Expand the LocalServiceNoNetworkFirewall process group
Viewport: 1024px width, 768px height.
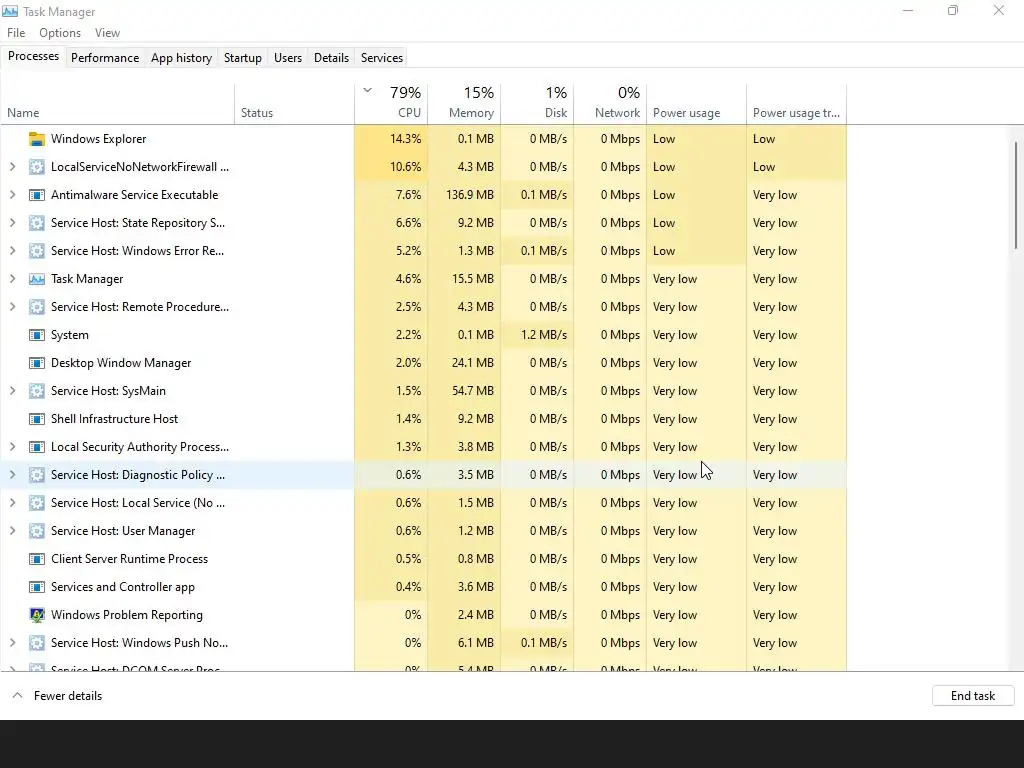click(12, 167)
